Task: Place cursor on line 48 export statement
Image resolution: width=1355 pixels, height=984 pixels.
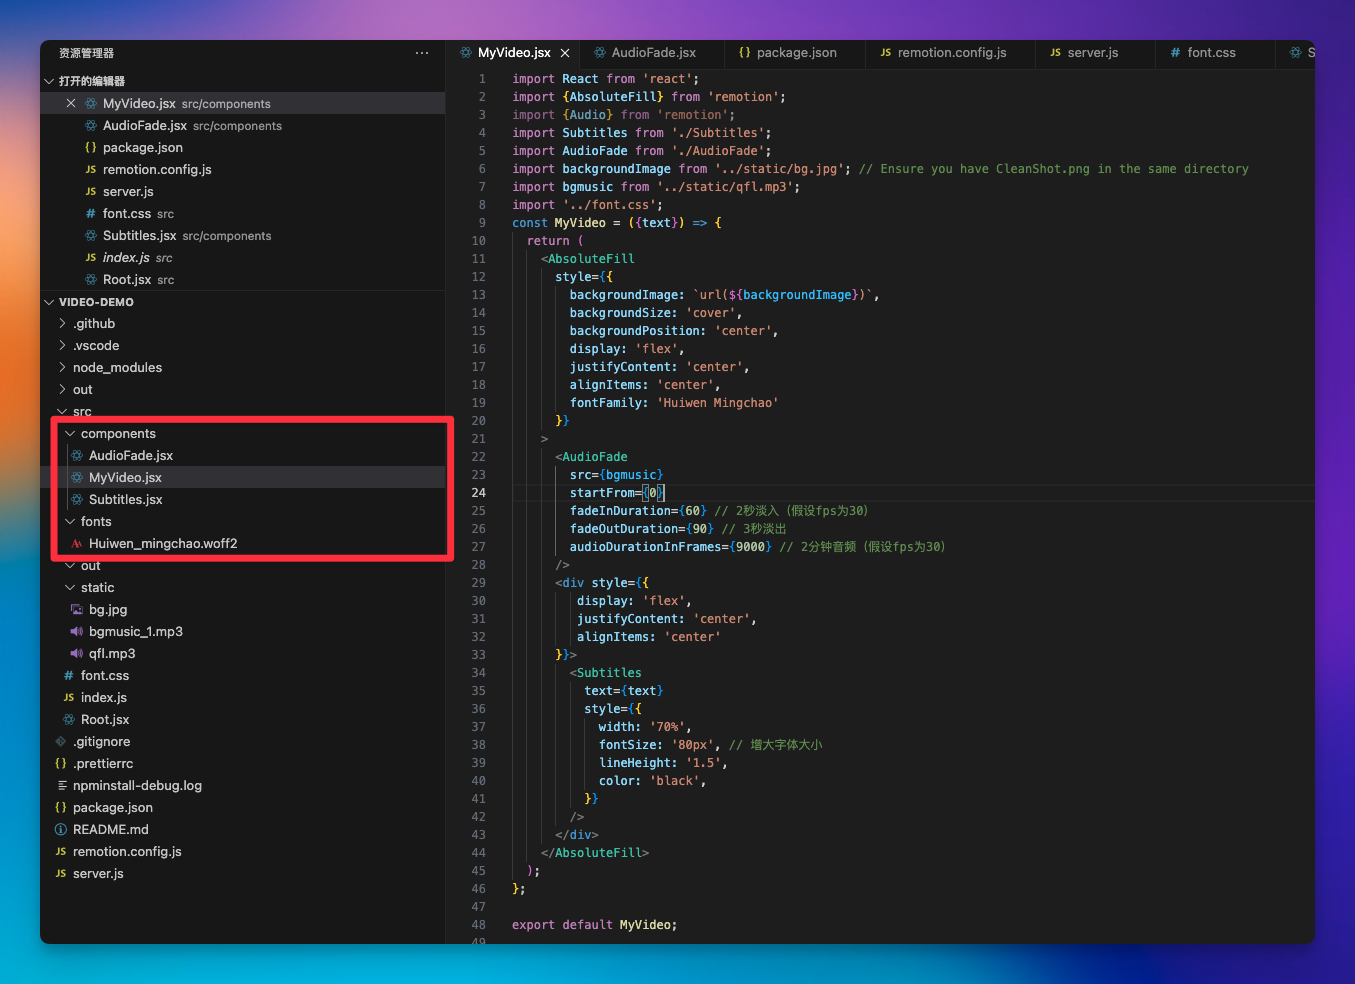Action: (x=594, y=925)
